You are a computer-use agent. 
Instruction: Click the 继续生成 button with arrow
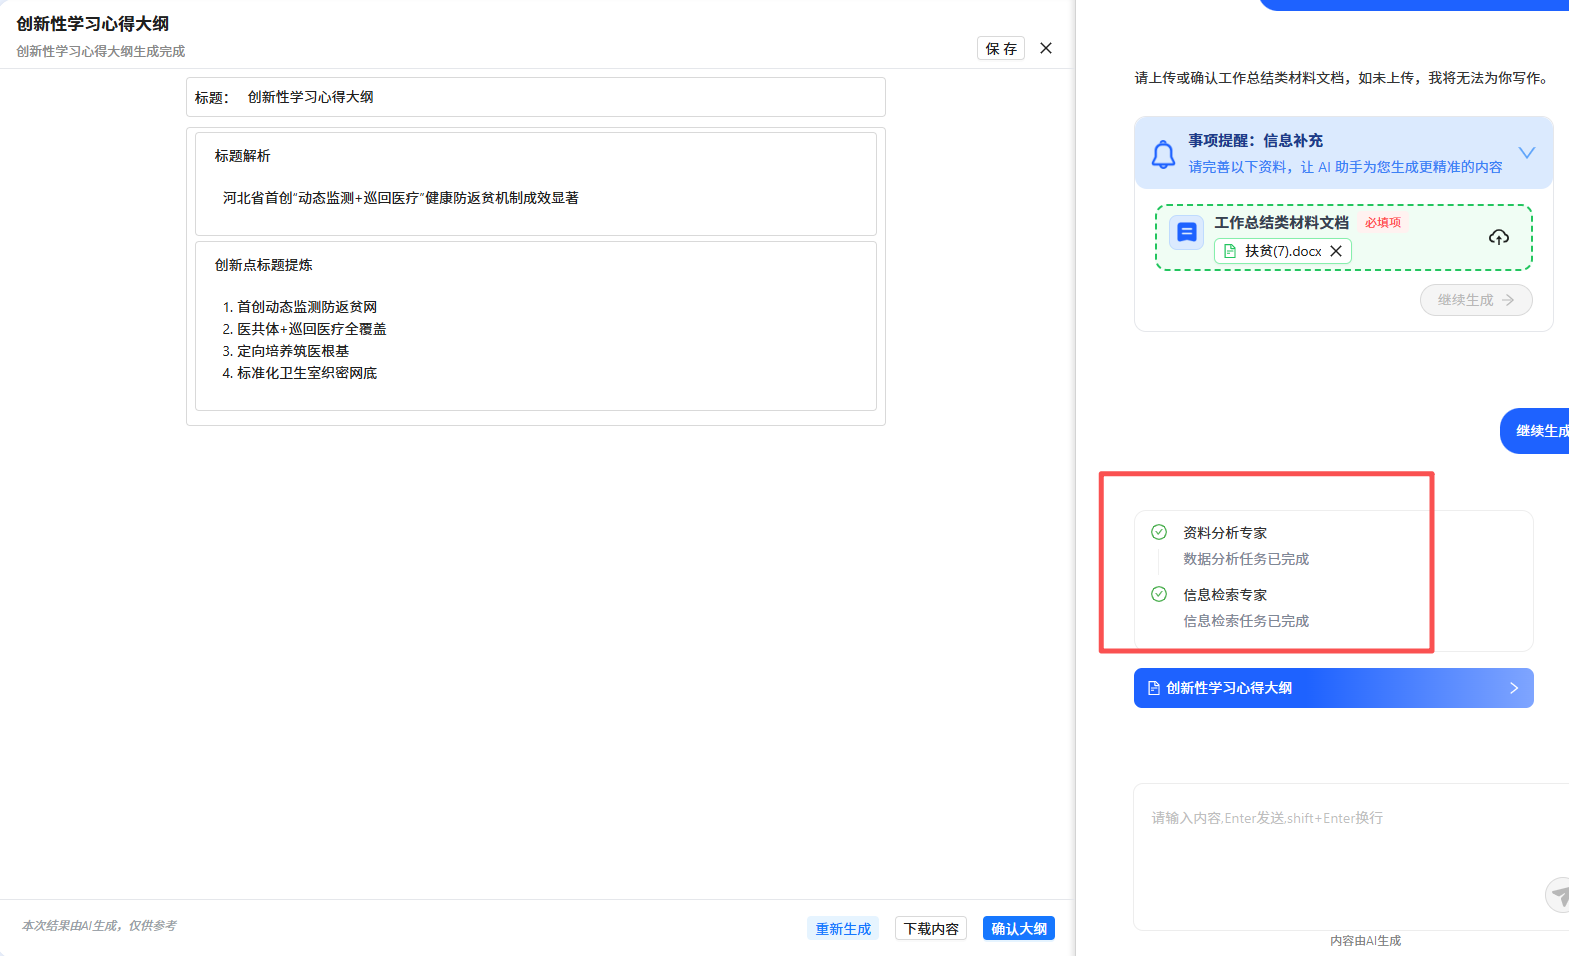[1475, 300]
